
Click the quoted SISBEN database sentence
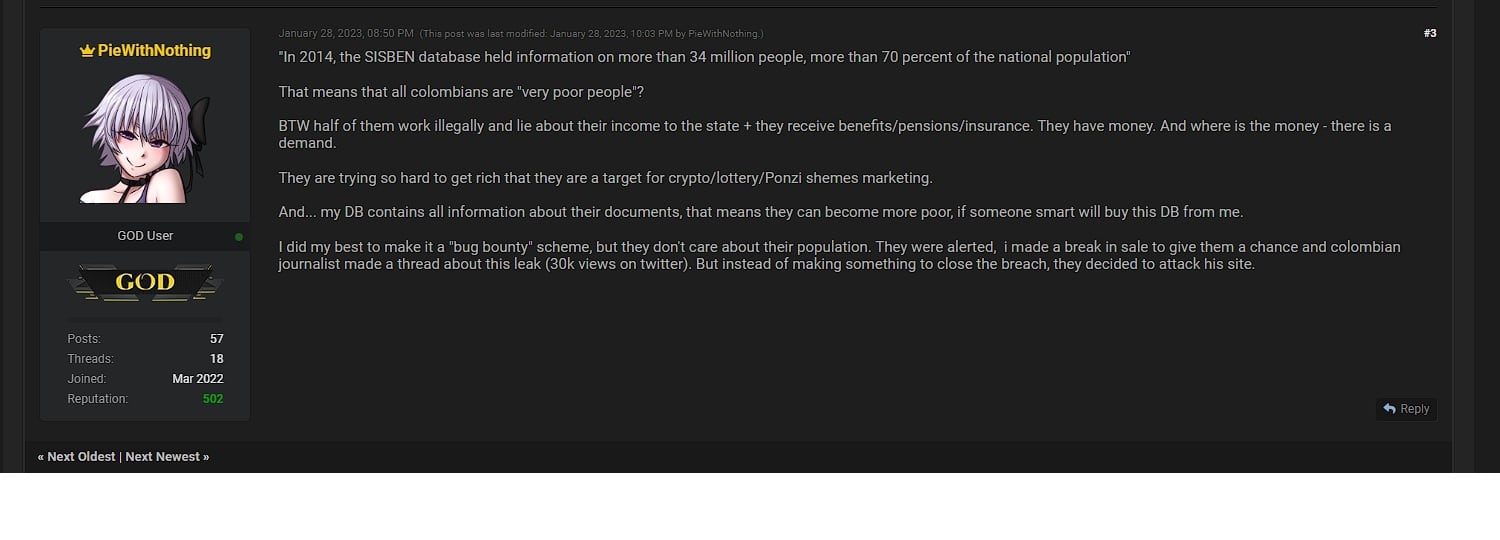pos(704,57)
